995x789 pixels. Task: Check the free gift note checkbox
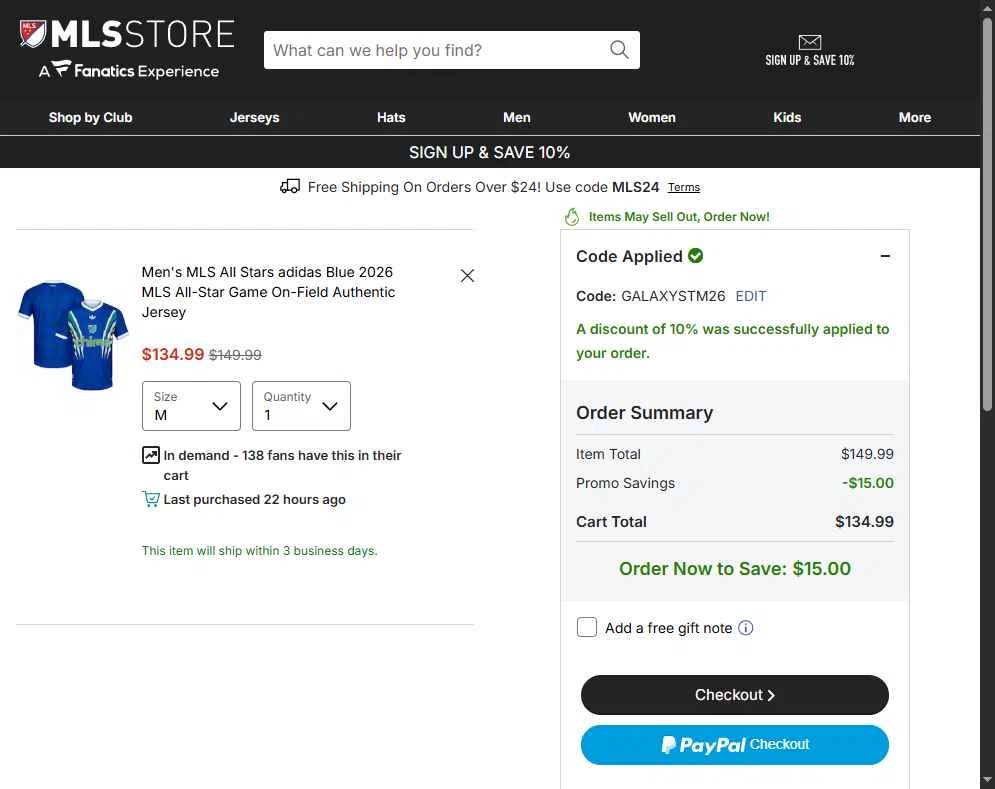click(x=586, y=627)
